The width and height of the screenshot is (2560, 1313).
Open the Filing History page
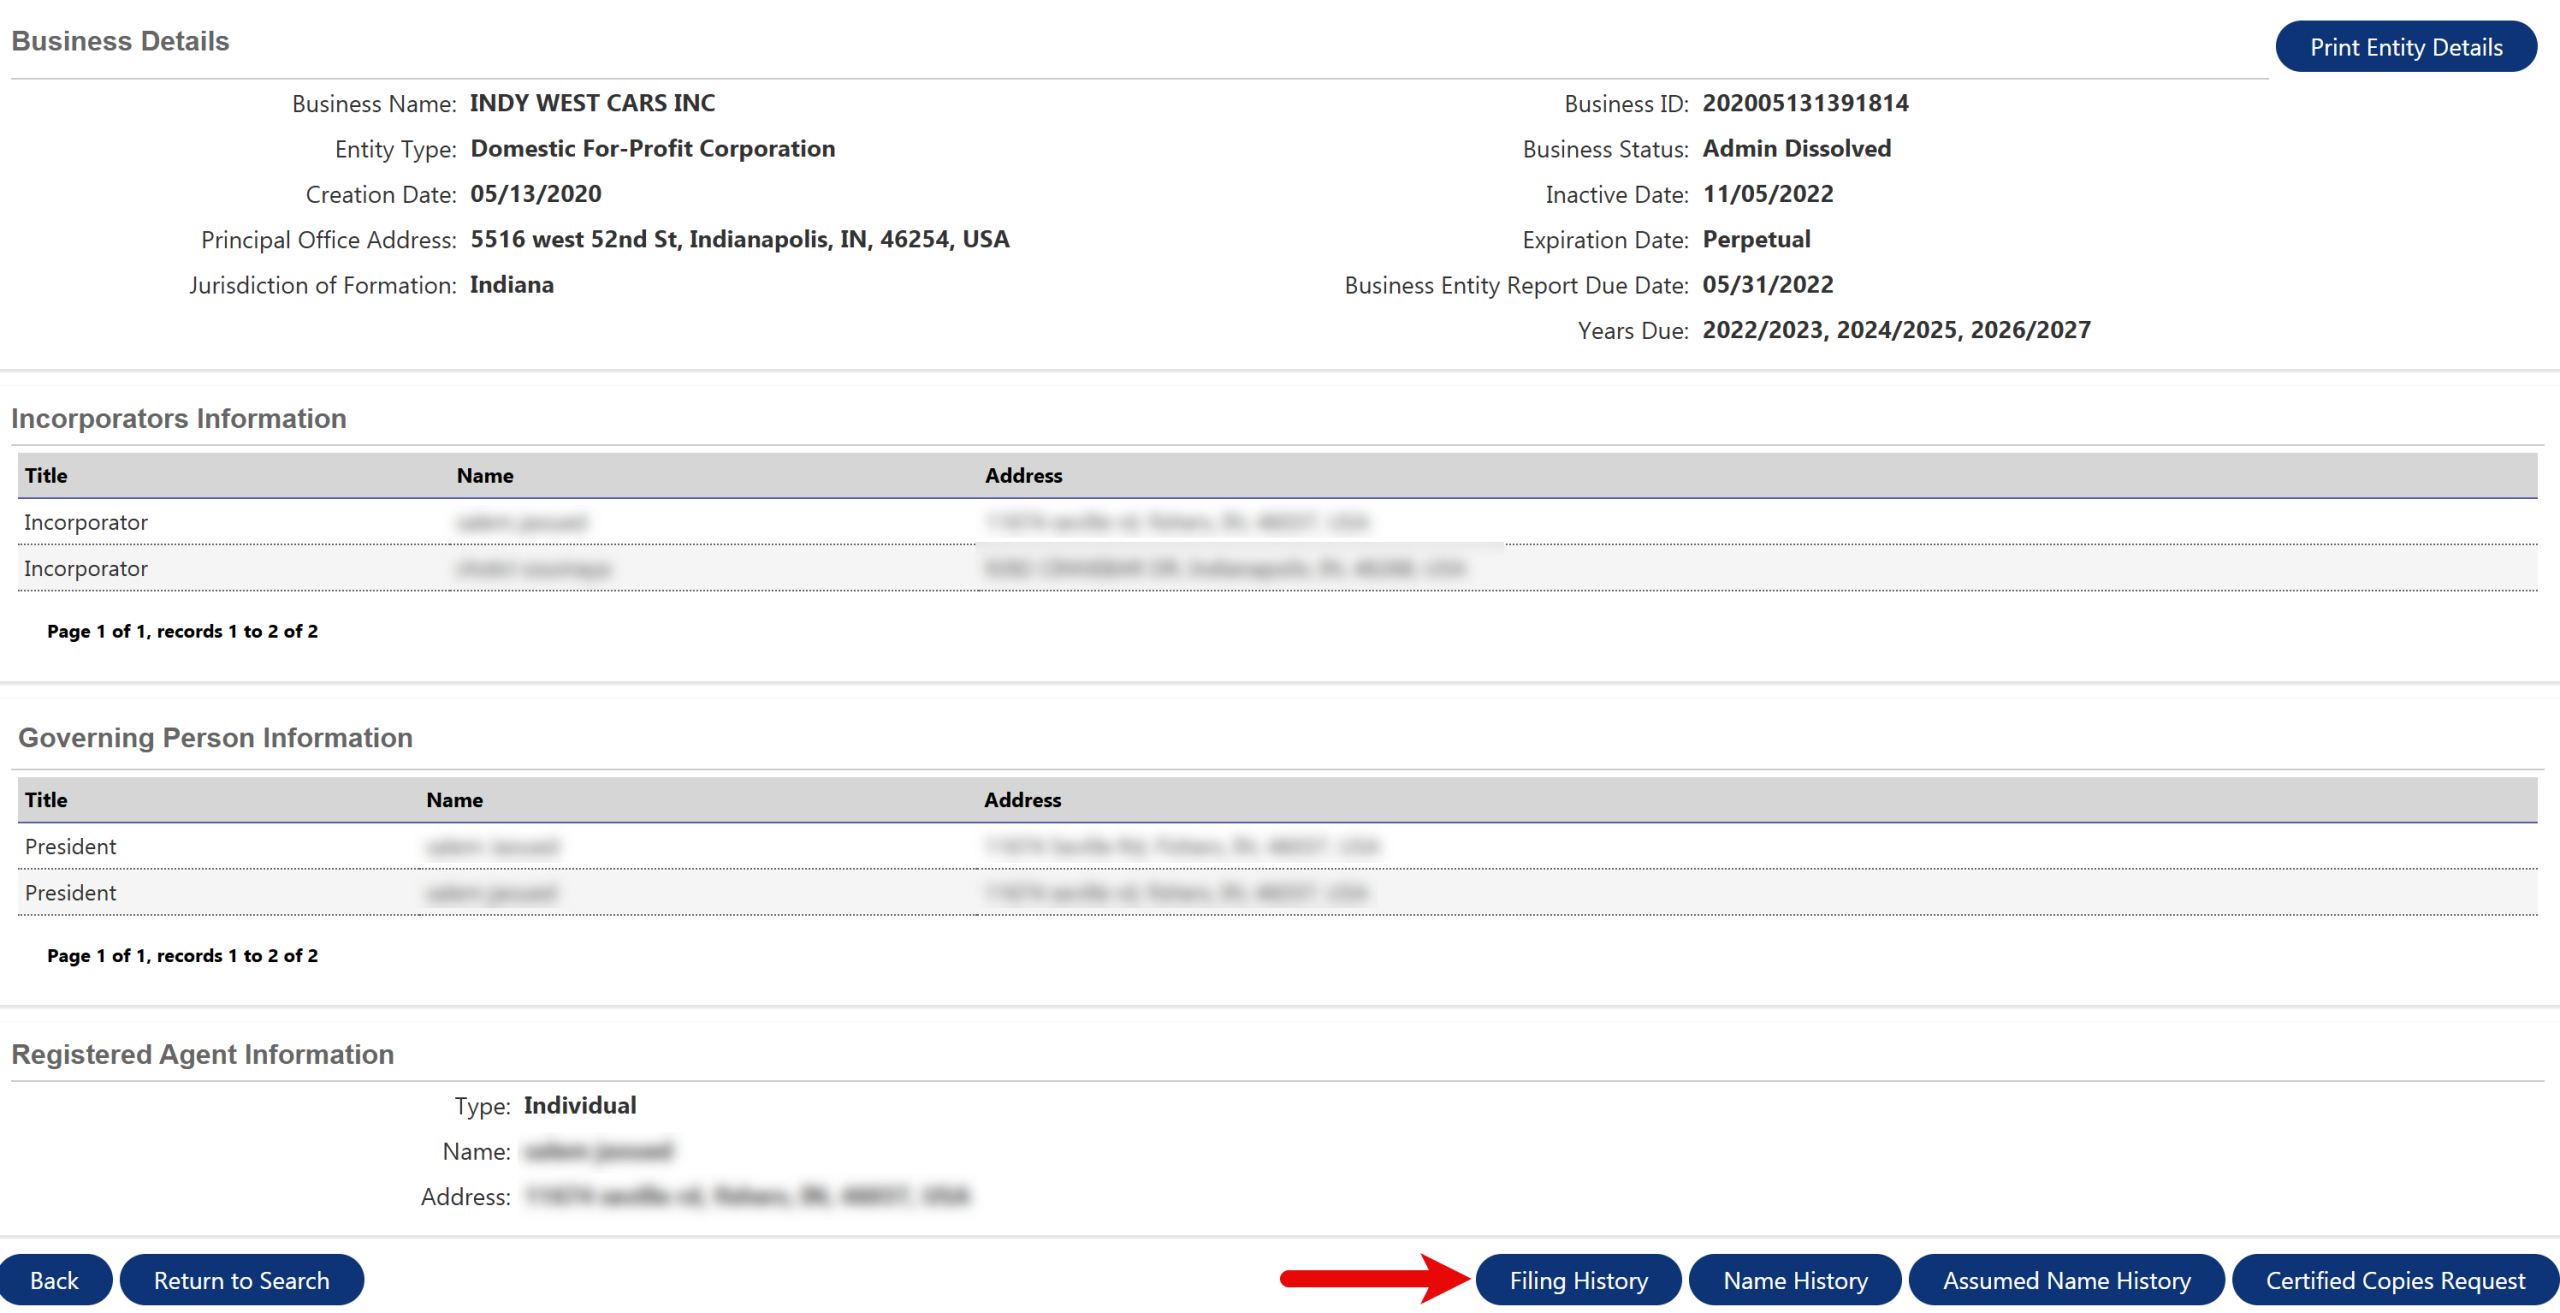[x=1578, y=1280]
